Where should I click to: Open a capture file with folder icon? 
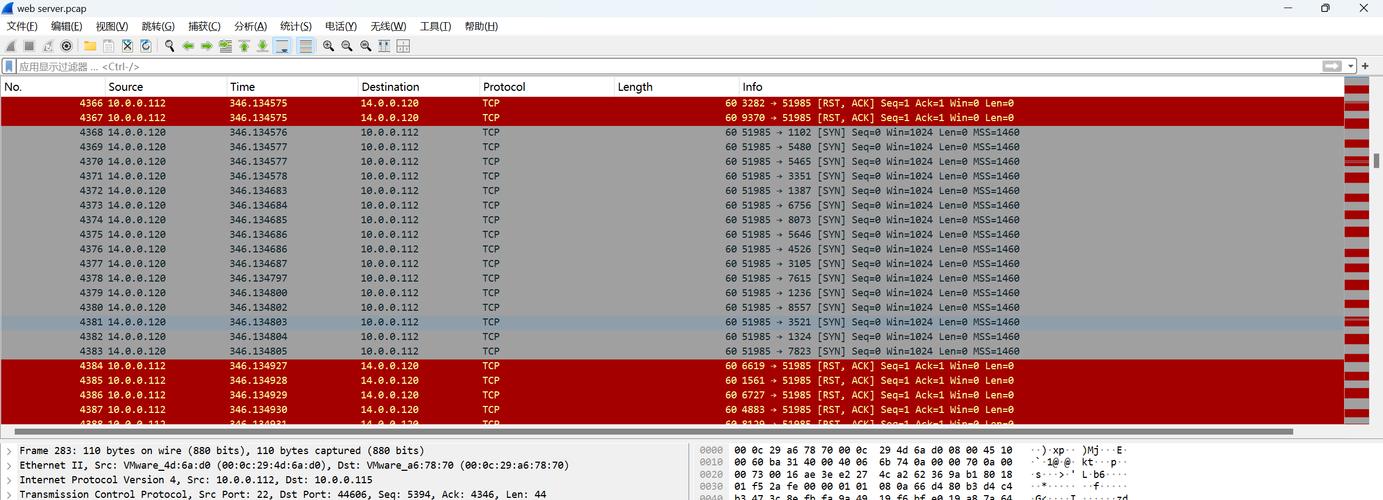pos(90,46)
